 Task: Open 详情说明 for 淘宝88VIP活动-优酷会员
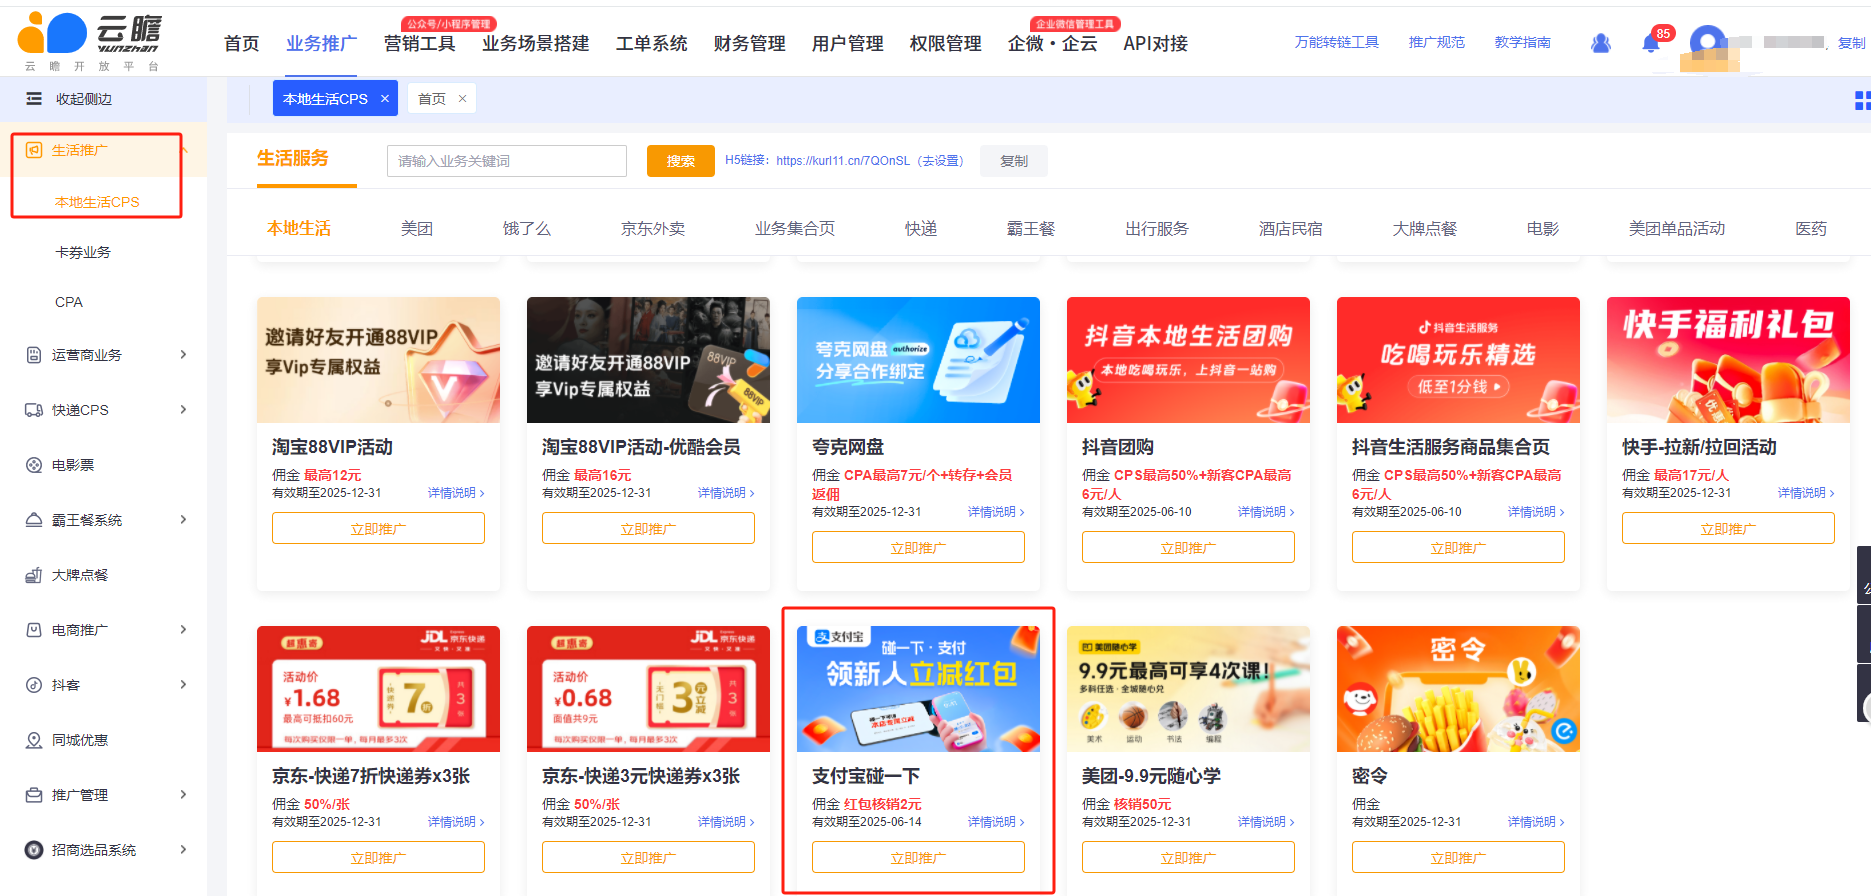click(726, 493)
